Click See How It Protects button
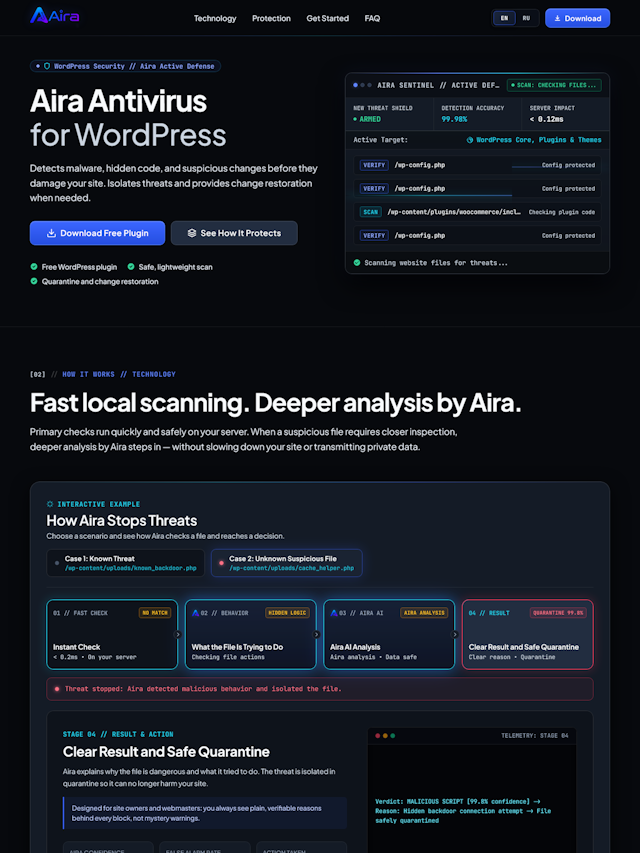Screen dimensions: 640x853 (x=234, y=233)
